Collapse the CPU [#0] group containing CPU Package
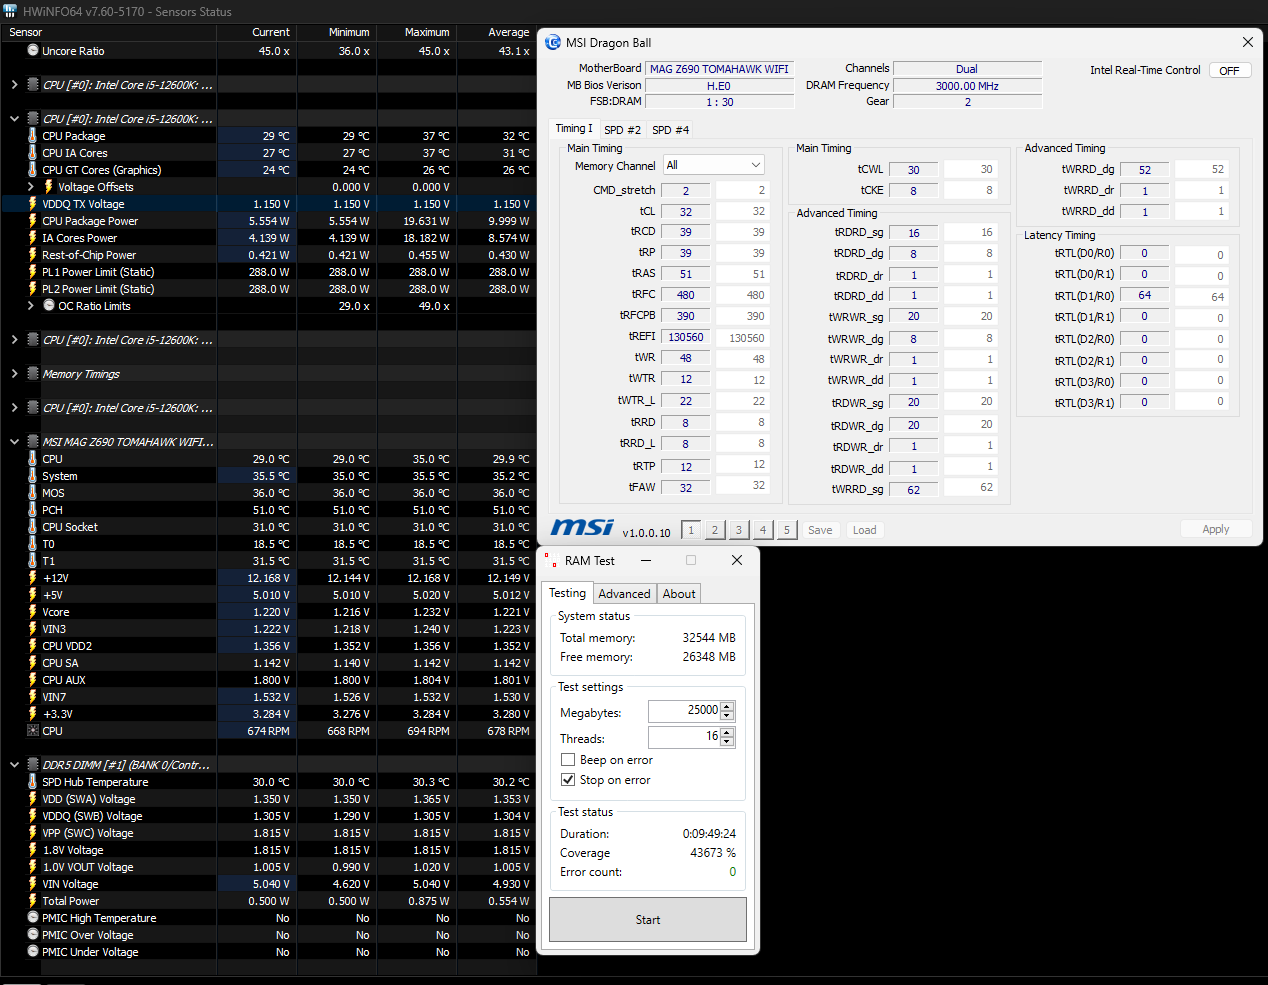This screenshot has height=985, width=1268. 14,118
